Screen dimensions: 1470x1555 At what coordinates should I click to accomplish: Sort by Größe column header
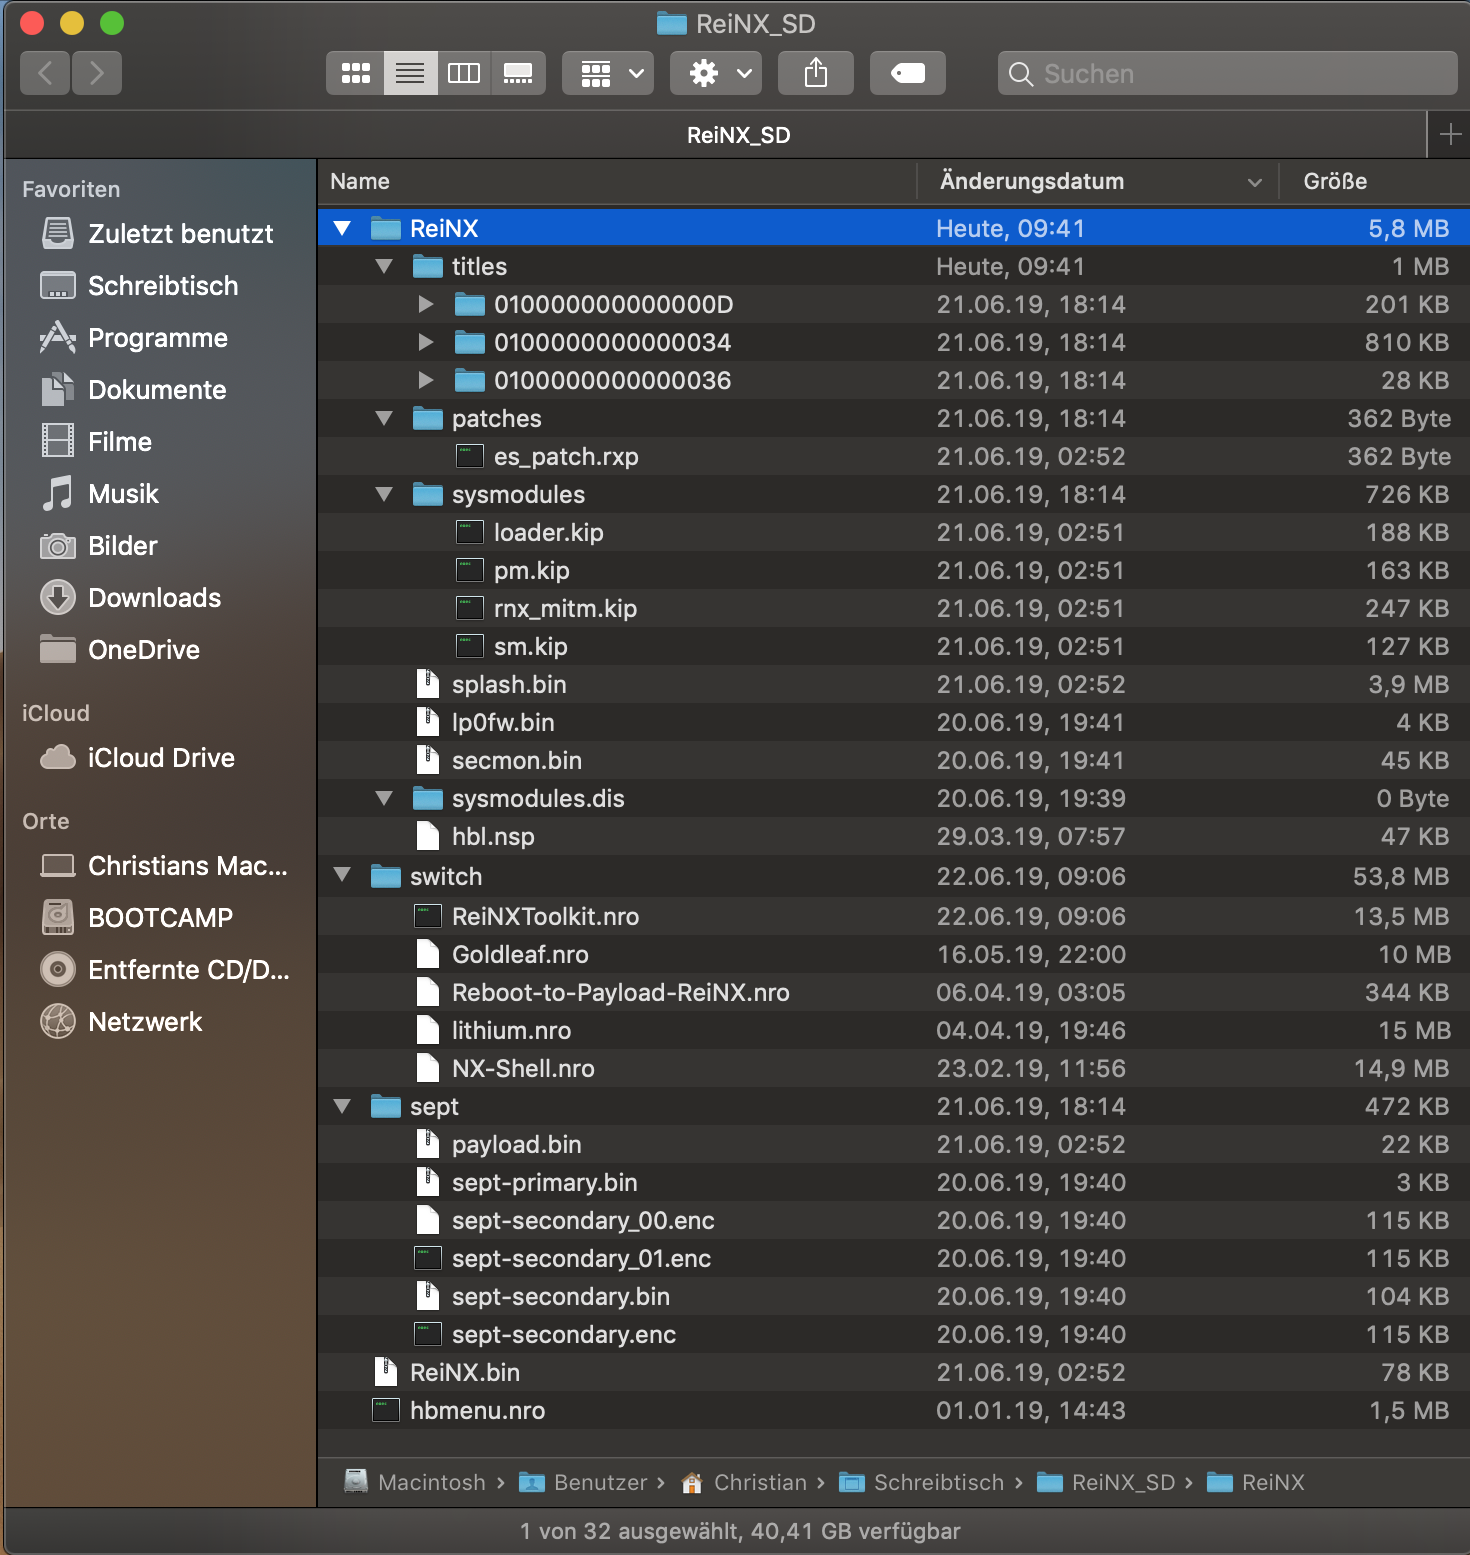point(1374,181)
